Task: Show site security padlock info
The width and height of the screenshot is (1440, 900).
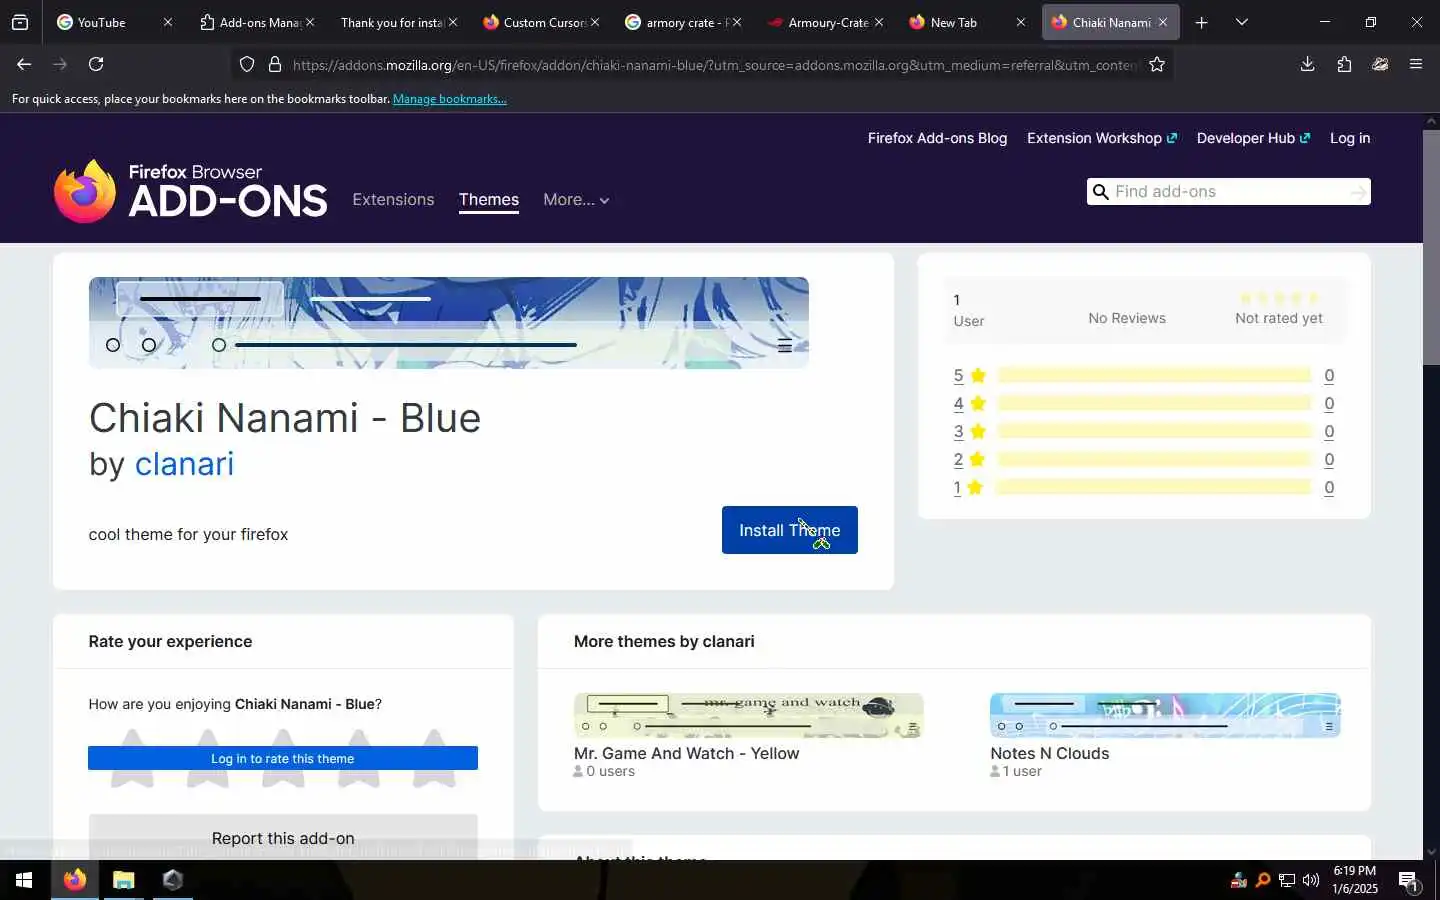Action: point(275,65)
